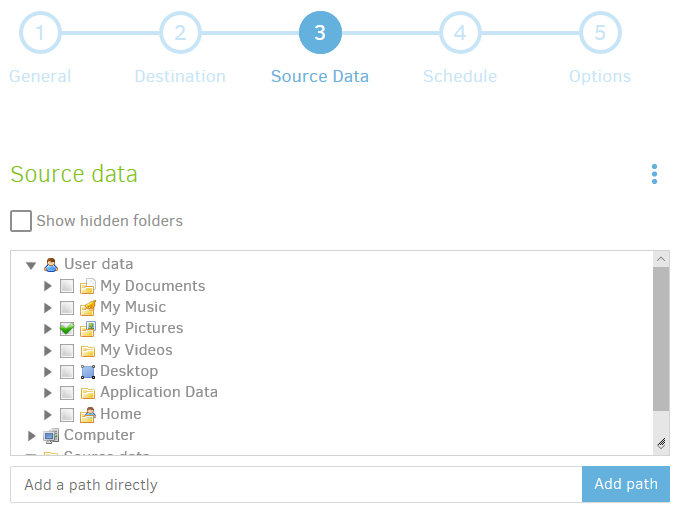Expand the Application Data folder
This screenshot has height=512, width=680.
click(x=48, y=393)
